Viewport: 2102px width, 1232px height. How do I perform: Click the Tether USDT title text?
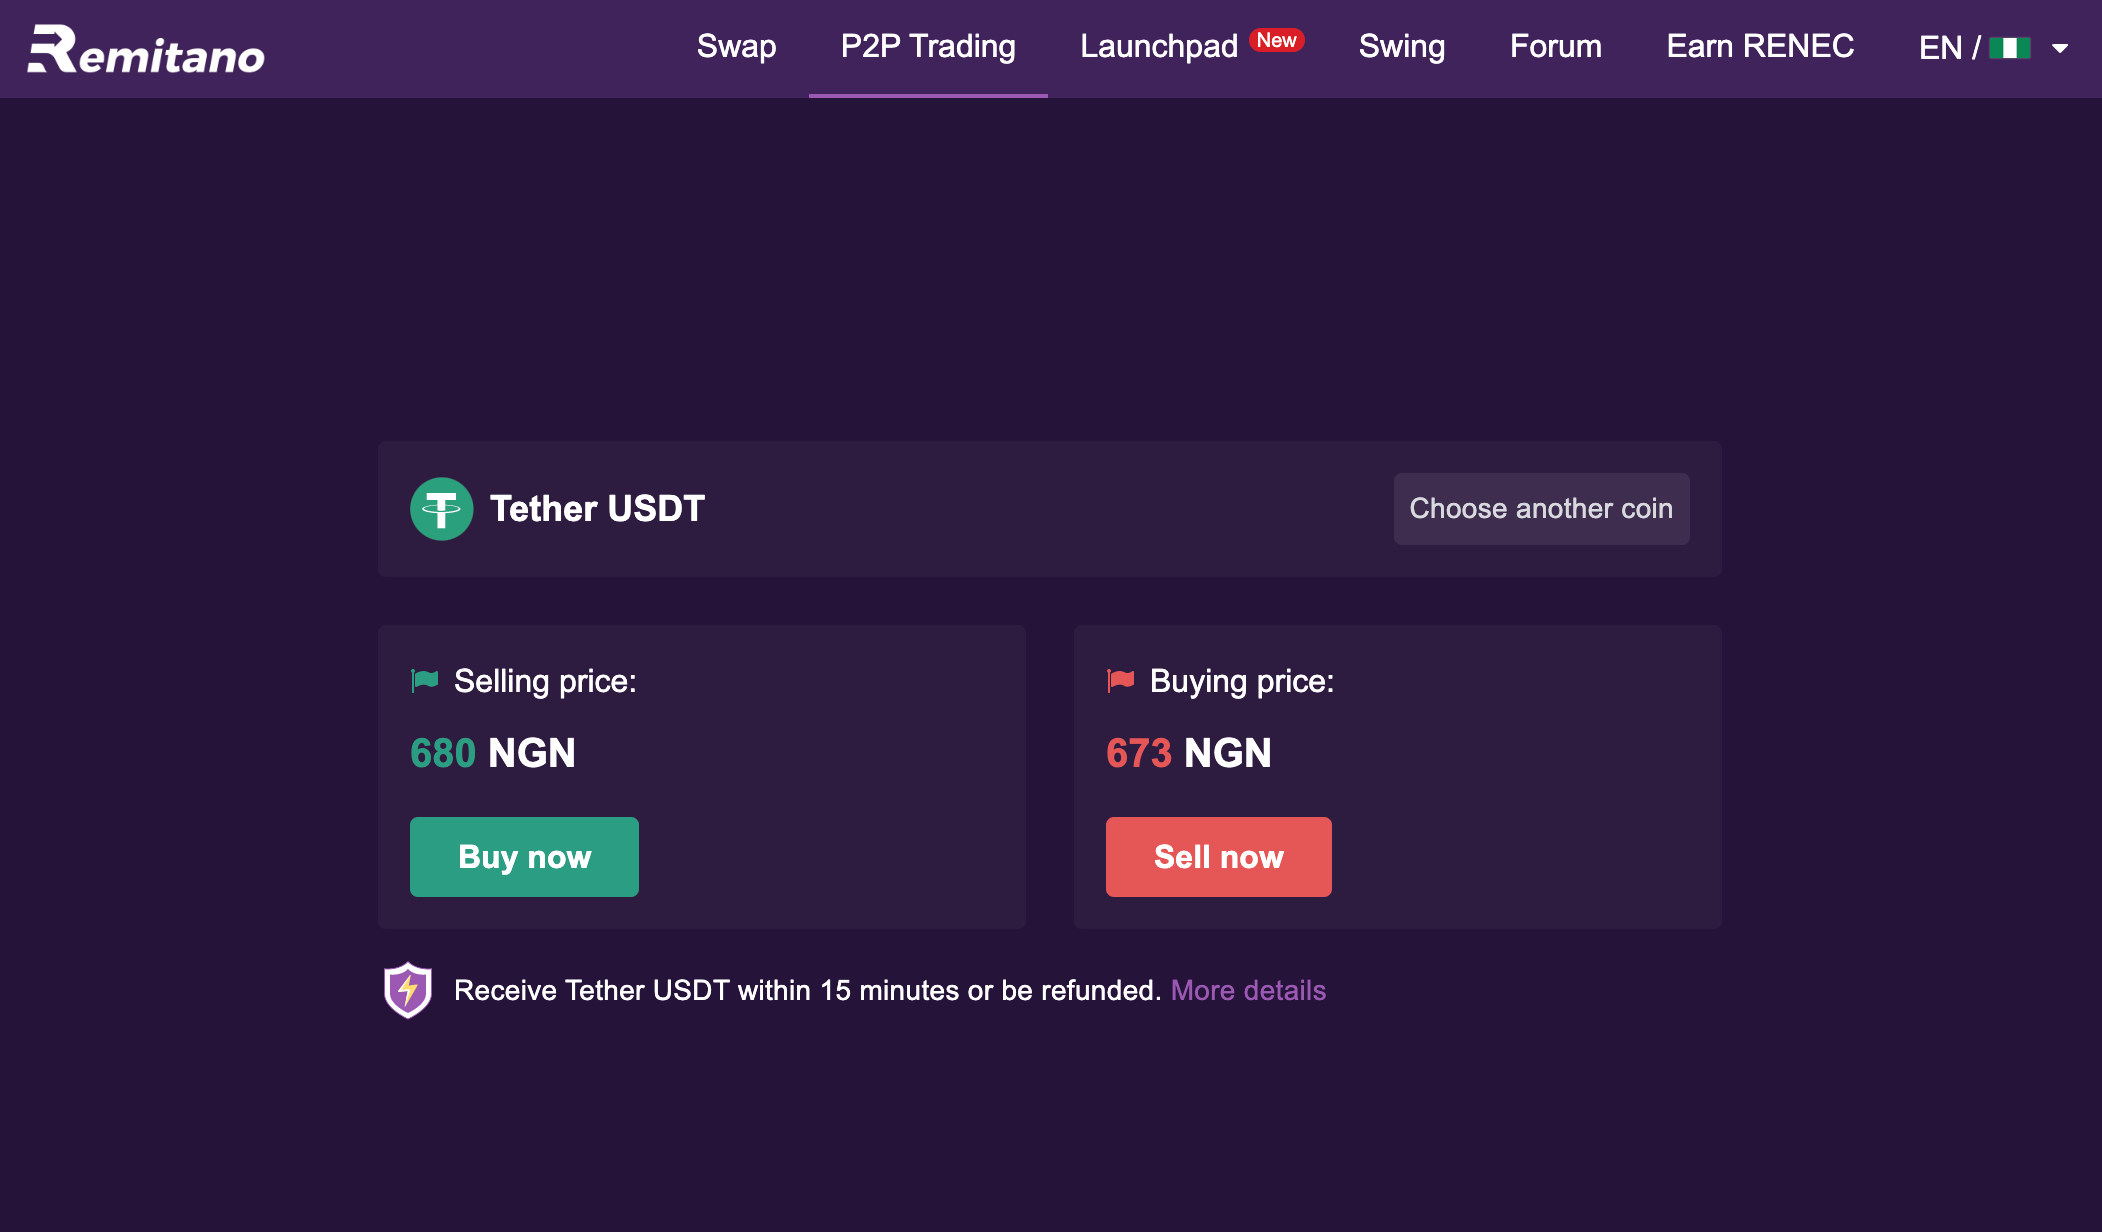click(x=597, y=509)
